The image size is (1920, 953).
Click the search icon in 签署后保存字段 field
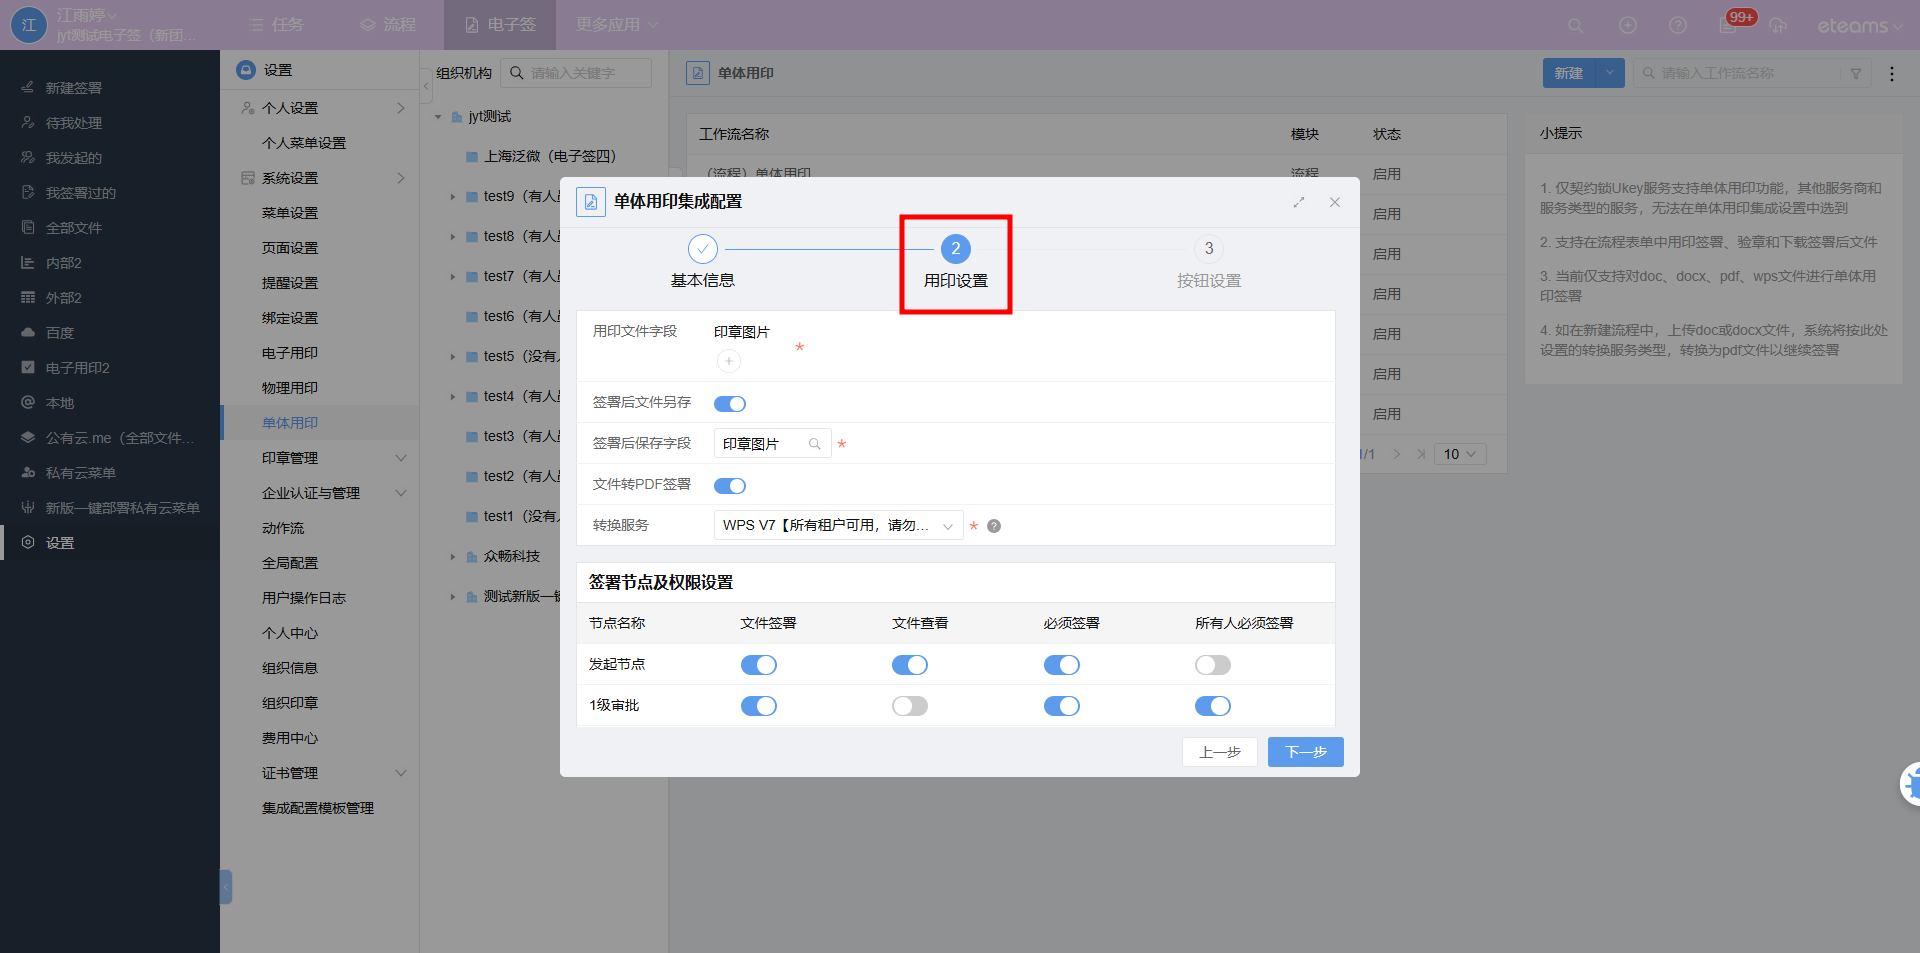click(x=815, y=444)
